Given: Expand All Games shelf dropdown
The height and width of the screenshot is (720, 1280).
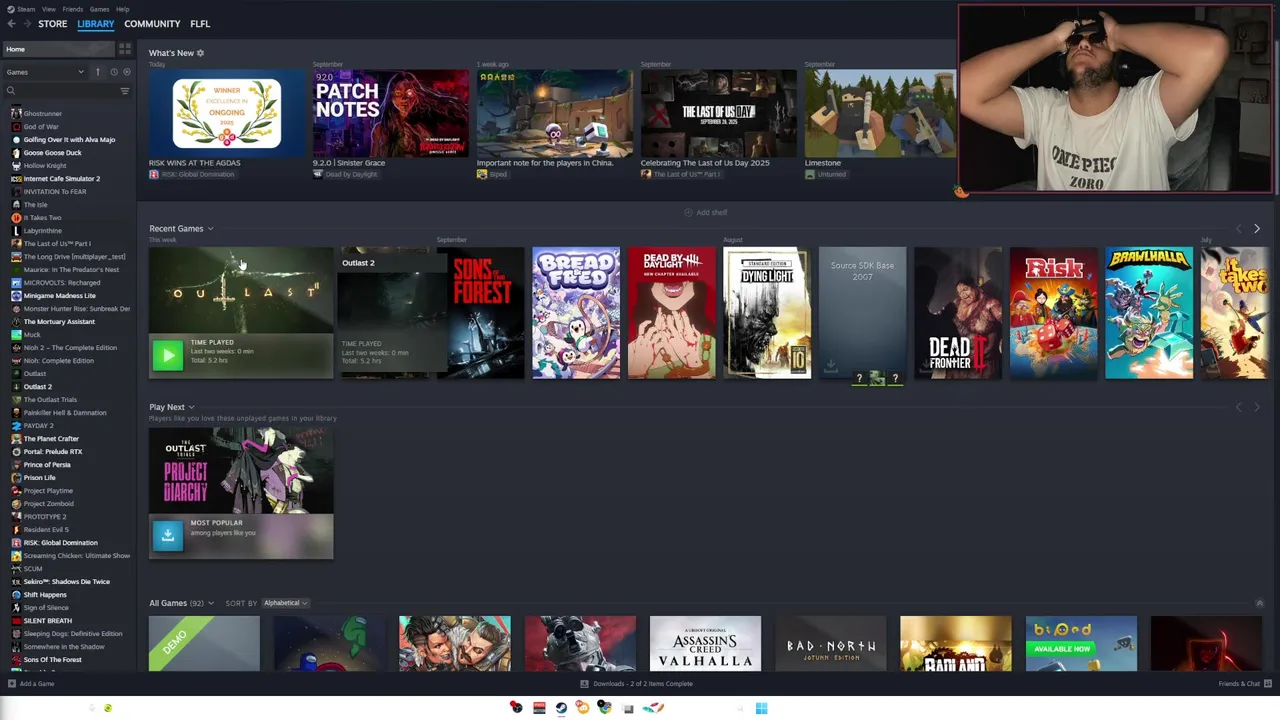Looking at the screenshot, I should (x=211, y=604).
